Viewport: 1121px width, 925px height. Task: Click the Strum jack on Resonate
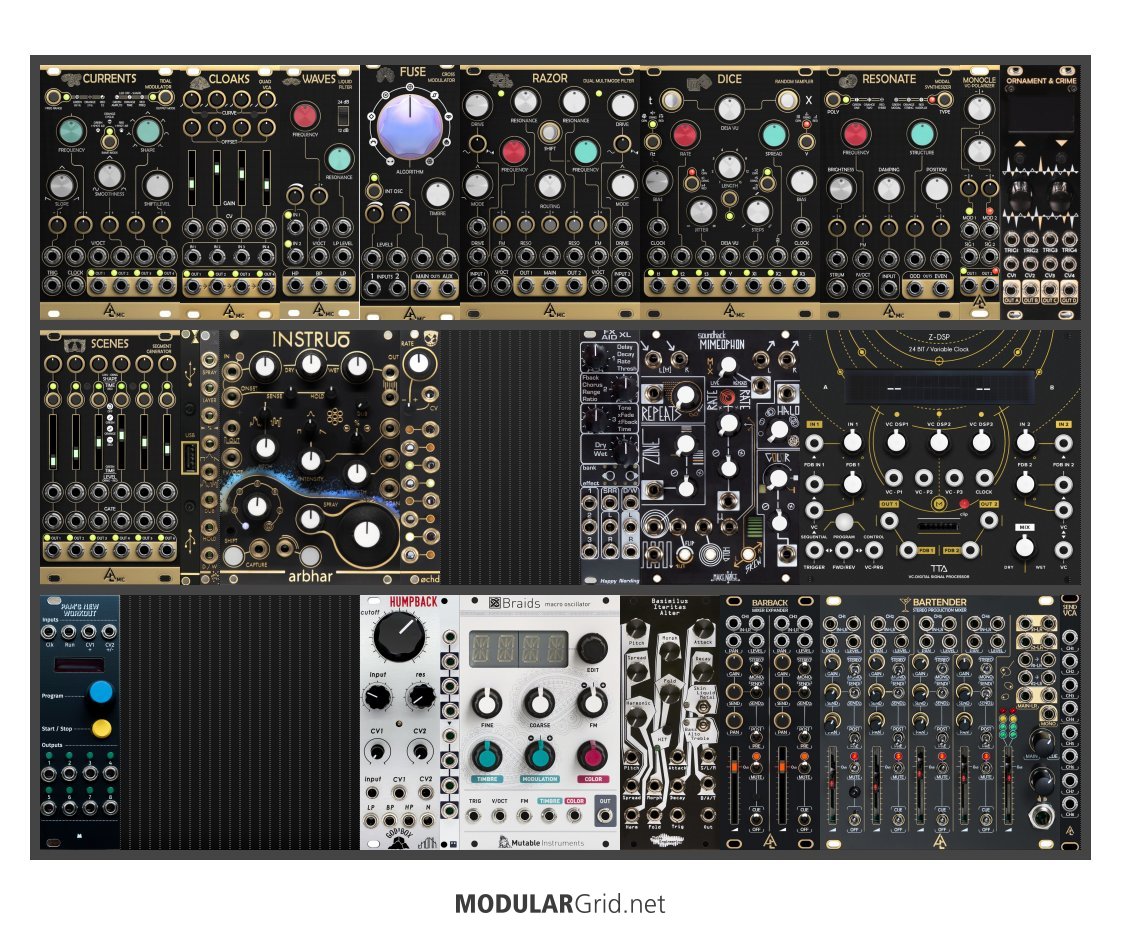837,288
